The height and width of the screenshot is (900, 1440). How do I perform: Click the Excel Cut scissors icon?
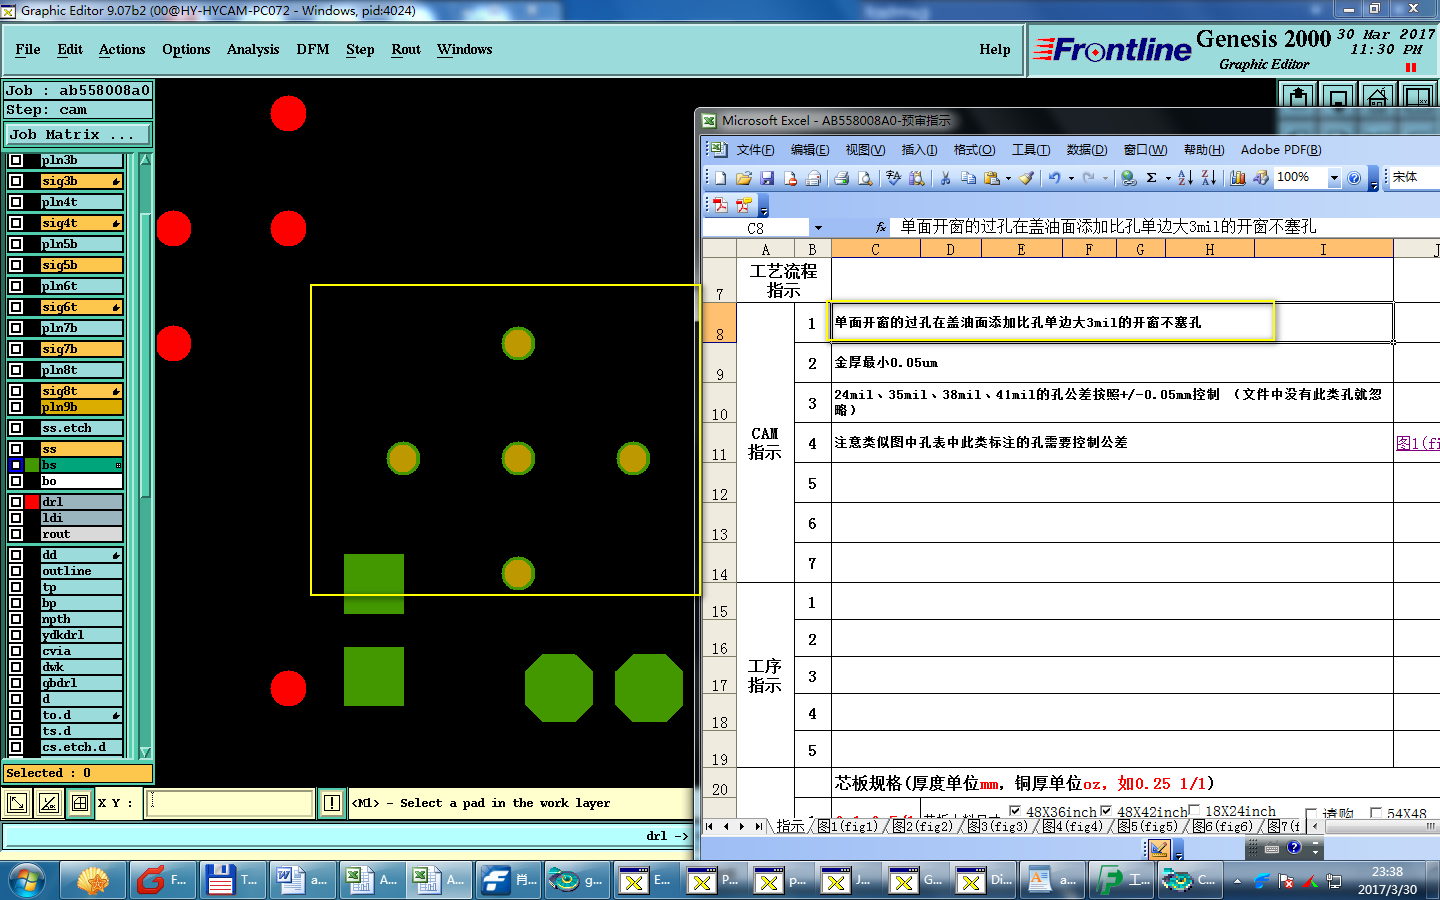(x=945, y=178)
